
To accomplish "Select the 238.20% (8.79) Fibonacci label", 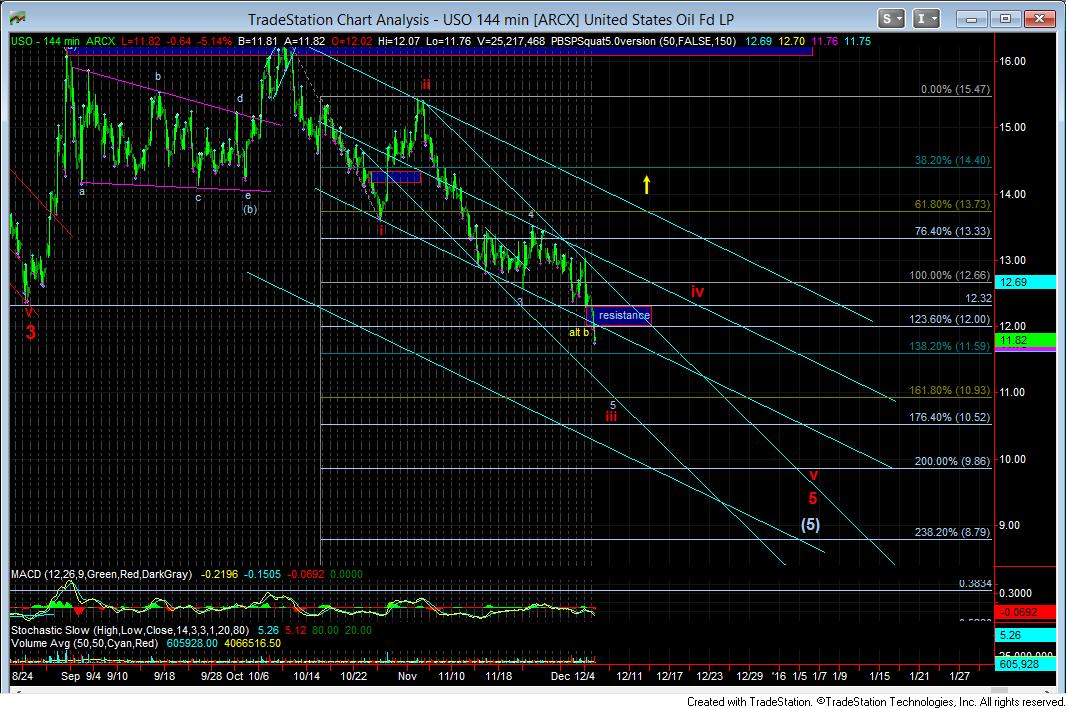I will pyautogui.click(x=952, y=533).
